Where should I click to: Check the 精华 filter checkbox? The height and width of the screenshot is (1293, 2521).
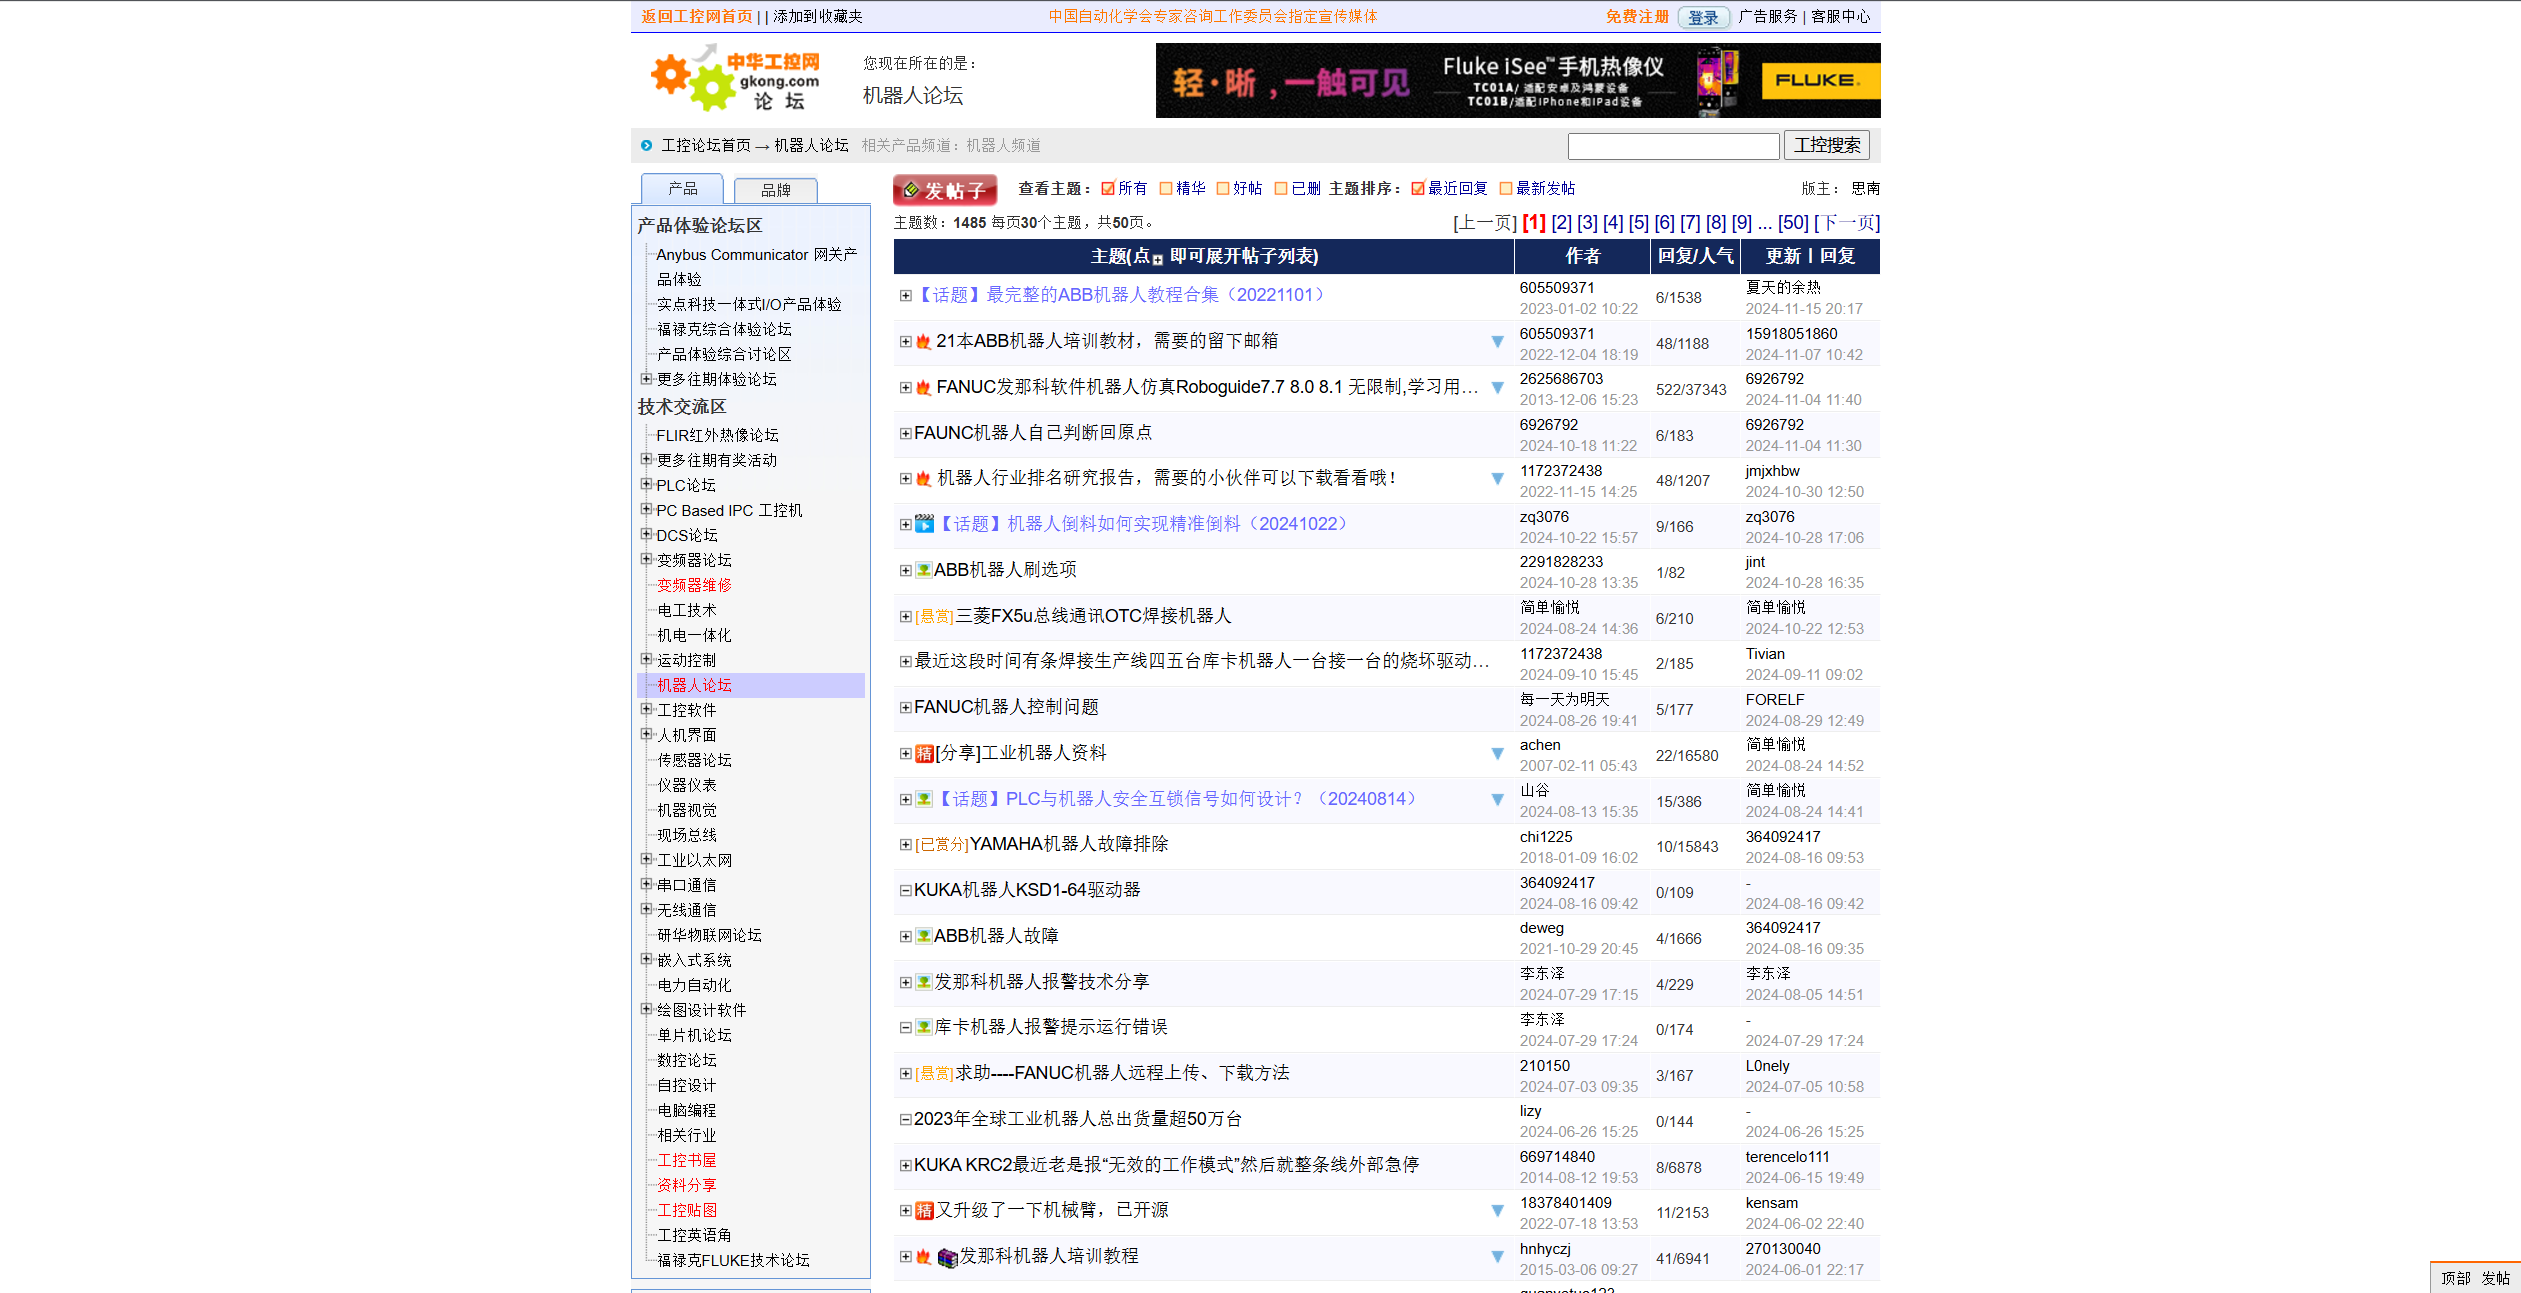tap(1165, 188)
